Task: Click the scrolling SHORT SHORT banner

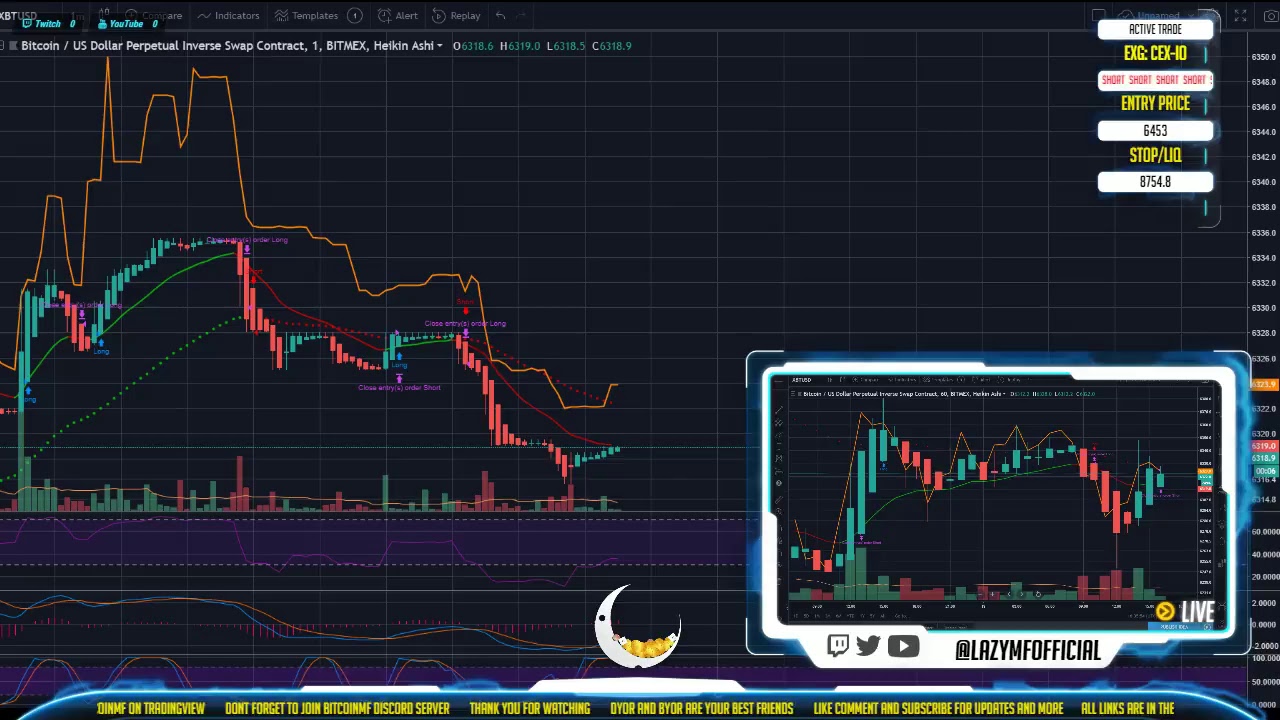Action: coord(1155,80)
